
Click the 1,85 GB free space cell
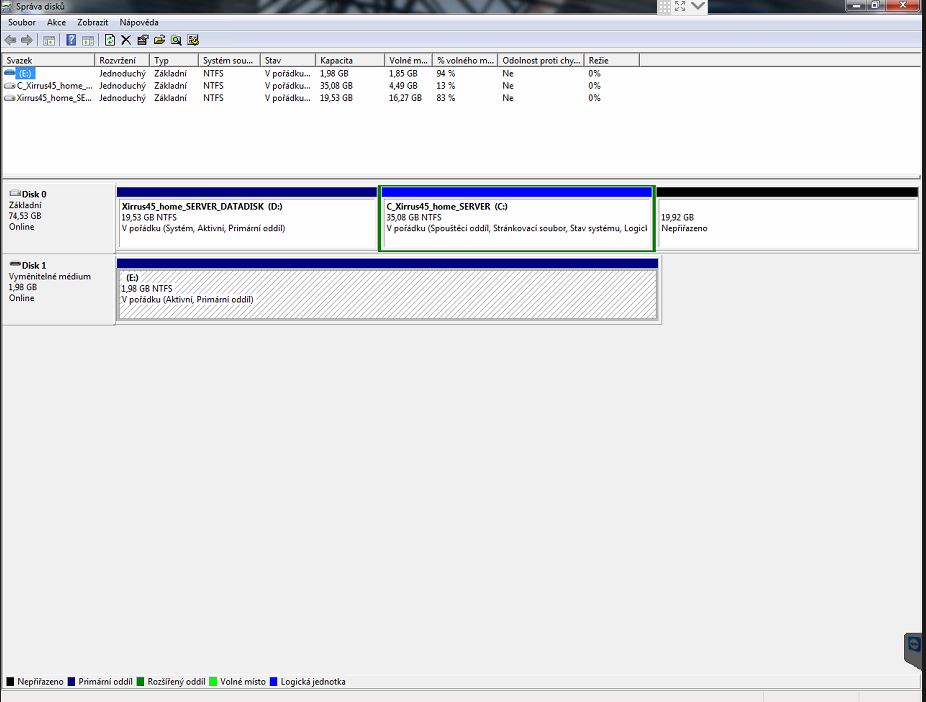click(x=403, y=73)
